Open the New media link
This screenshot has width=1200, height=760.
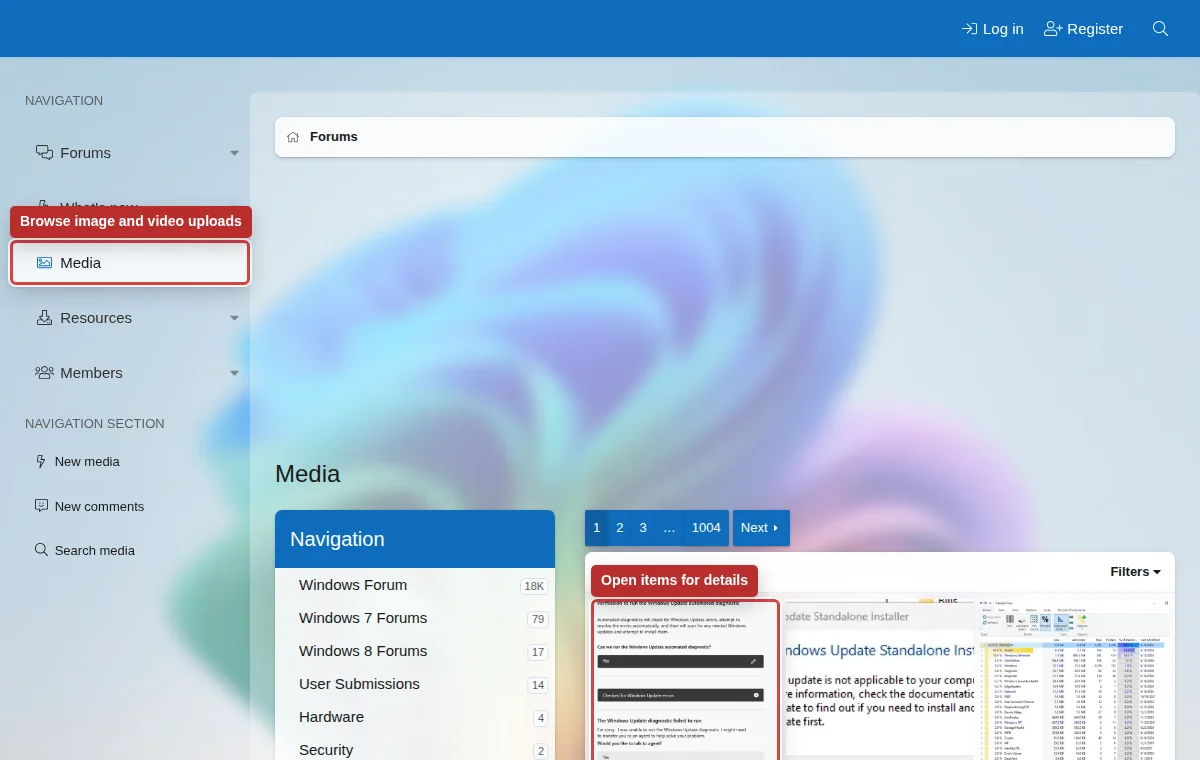coord(87,462)
